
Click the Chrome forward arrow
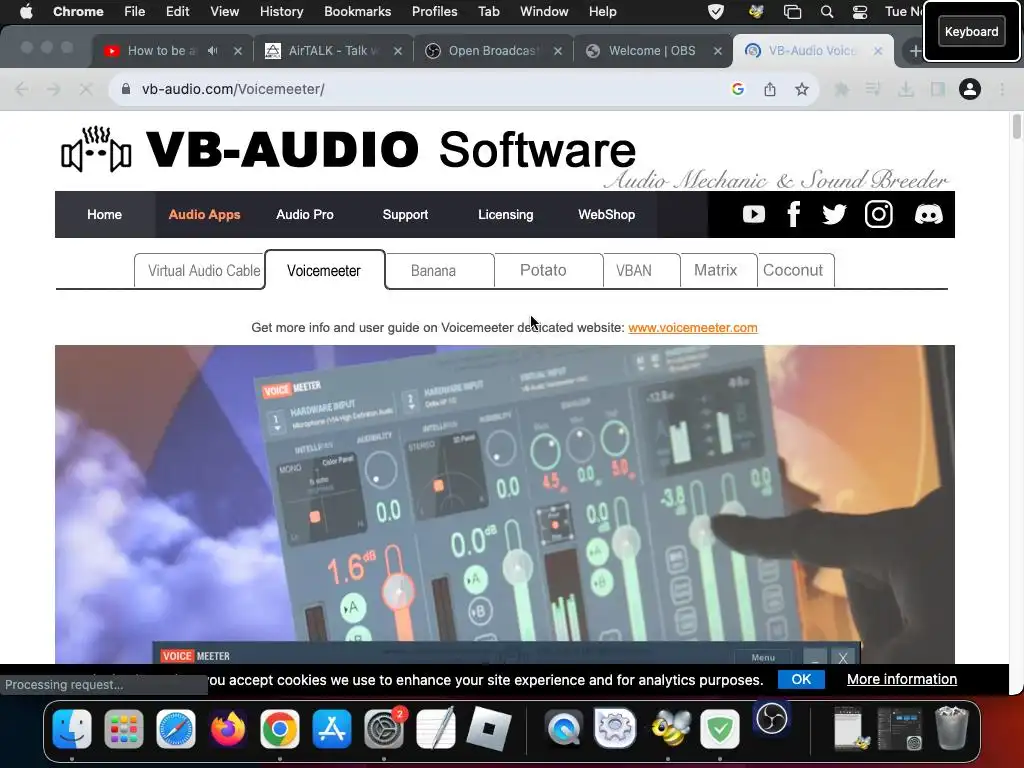(54, 89)
